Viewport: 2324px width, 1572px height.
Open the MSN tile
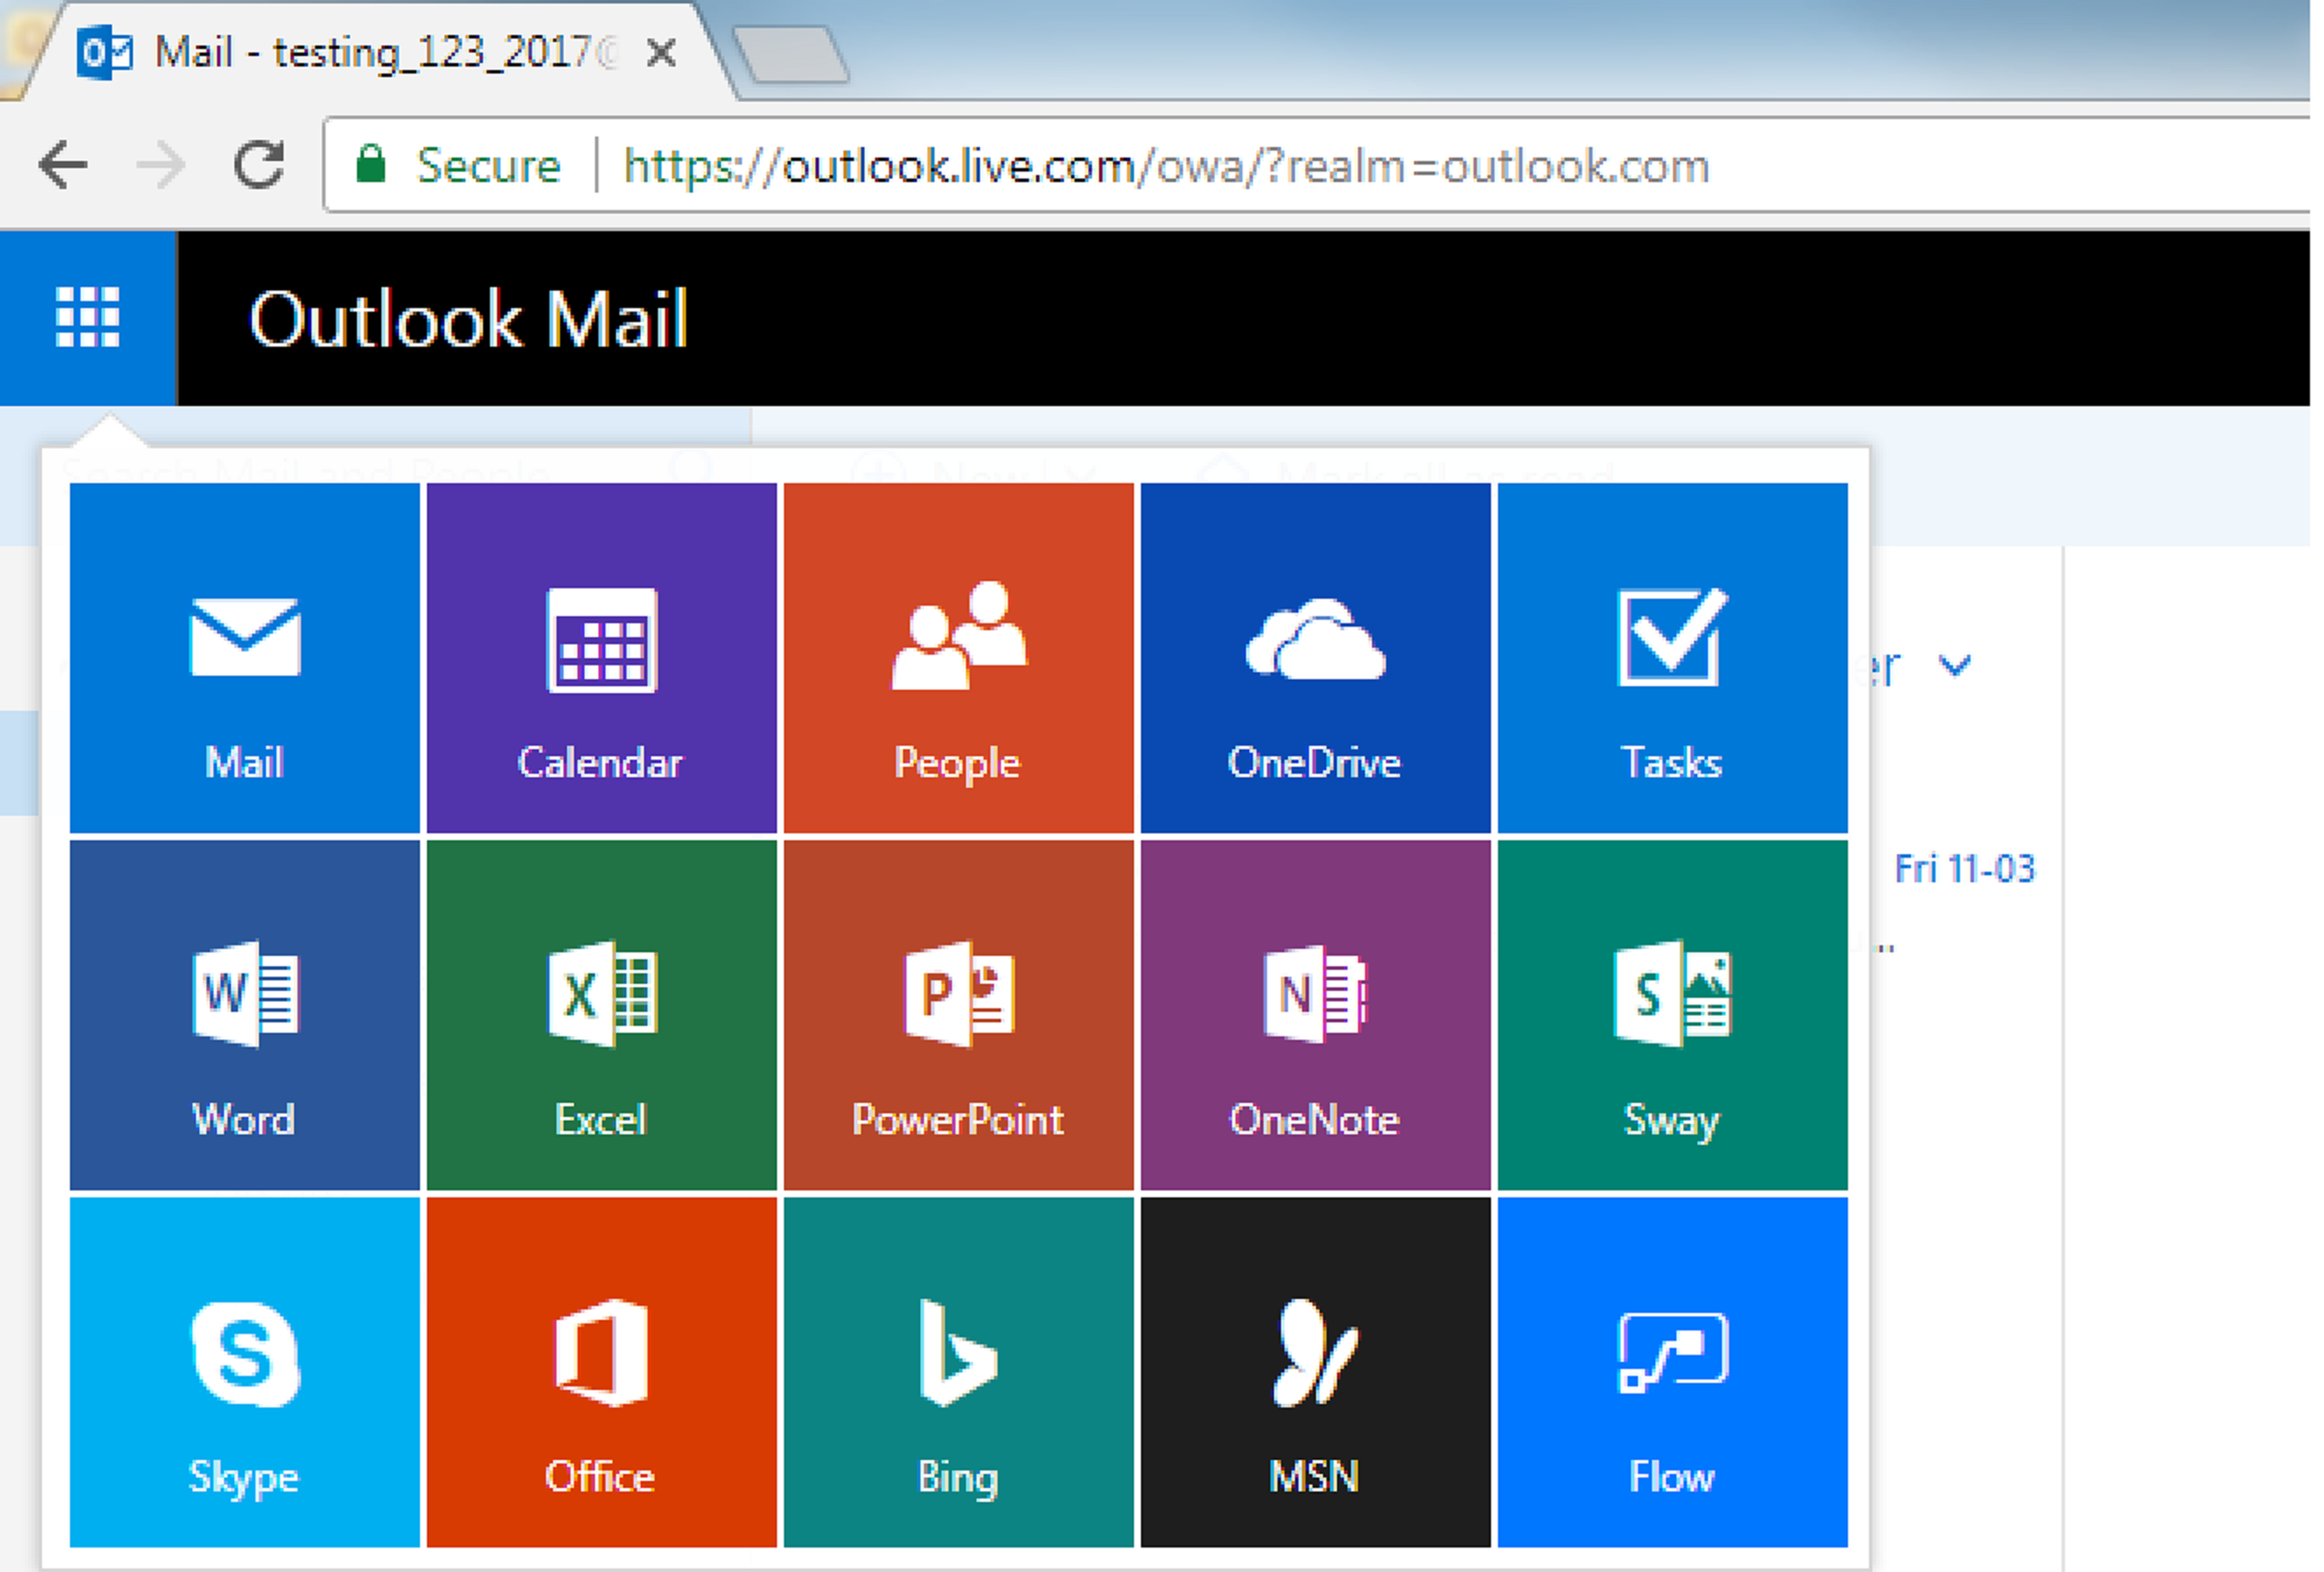(x=1316, y=1372)
